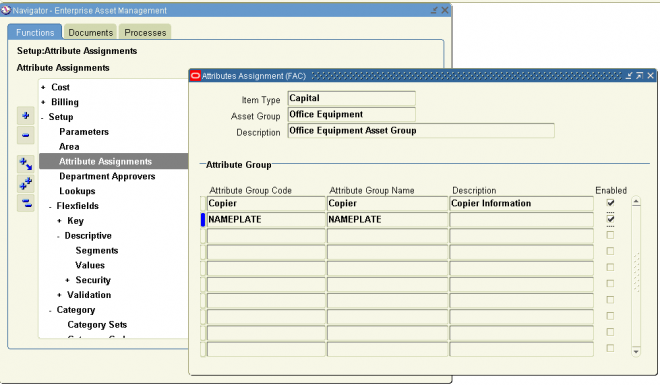
Task: Select Parameters in the Setup tree
Action: click(x=84, y=132)
